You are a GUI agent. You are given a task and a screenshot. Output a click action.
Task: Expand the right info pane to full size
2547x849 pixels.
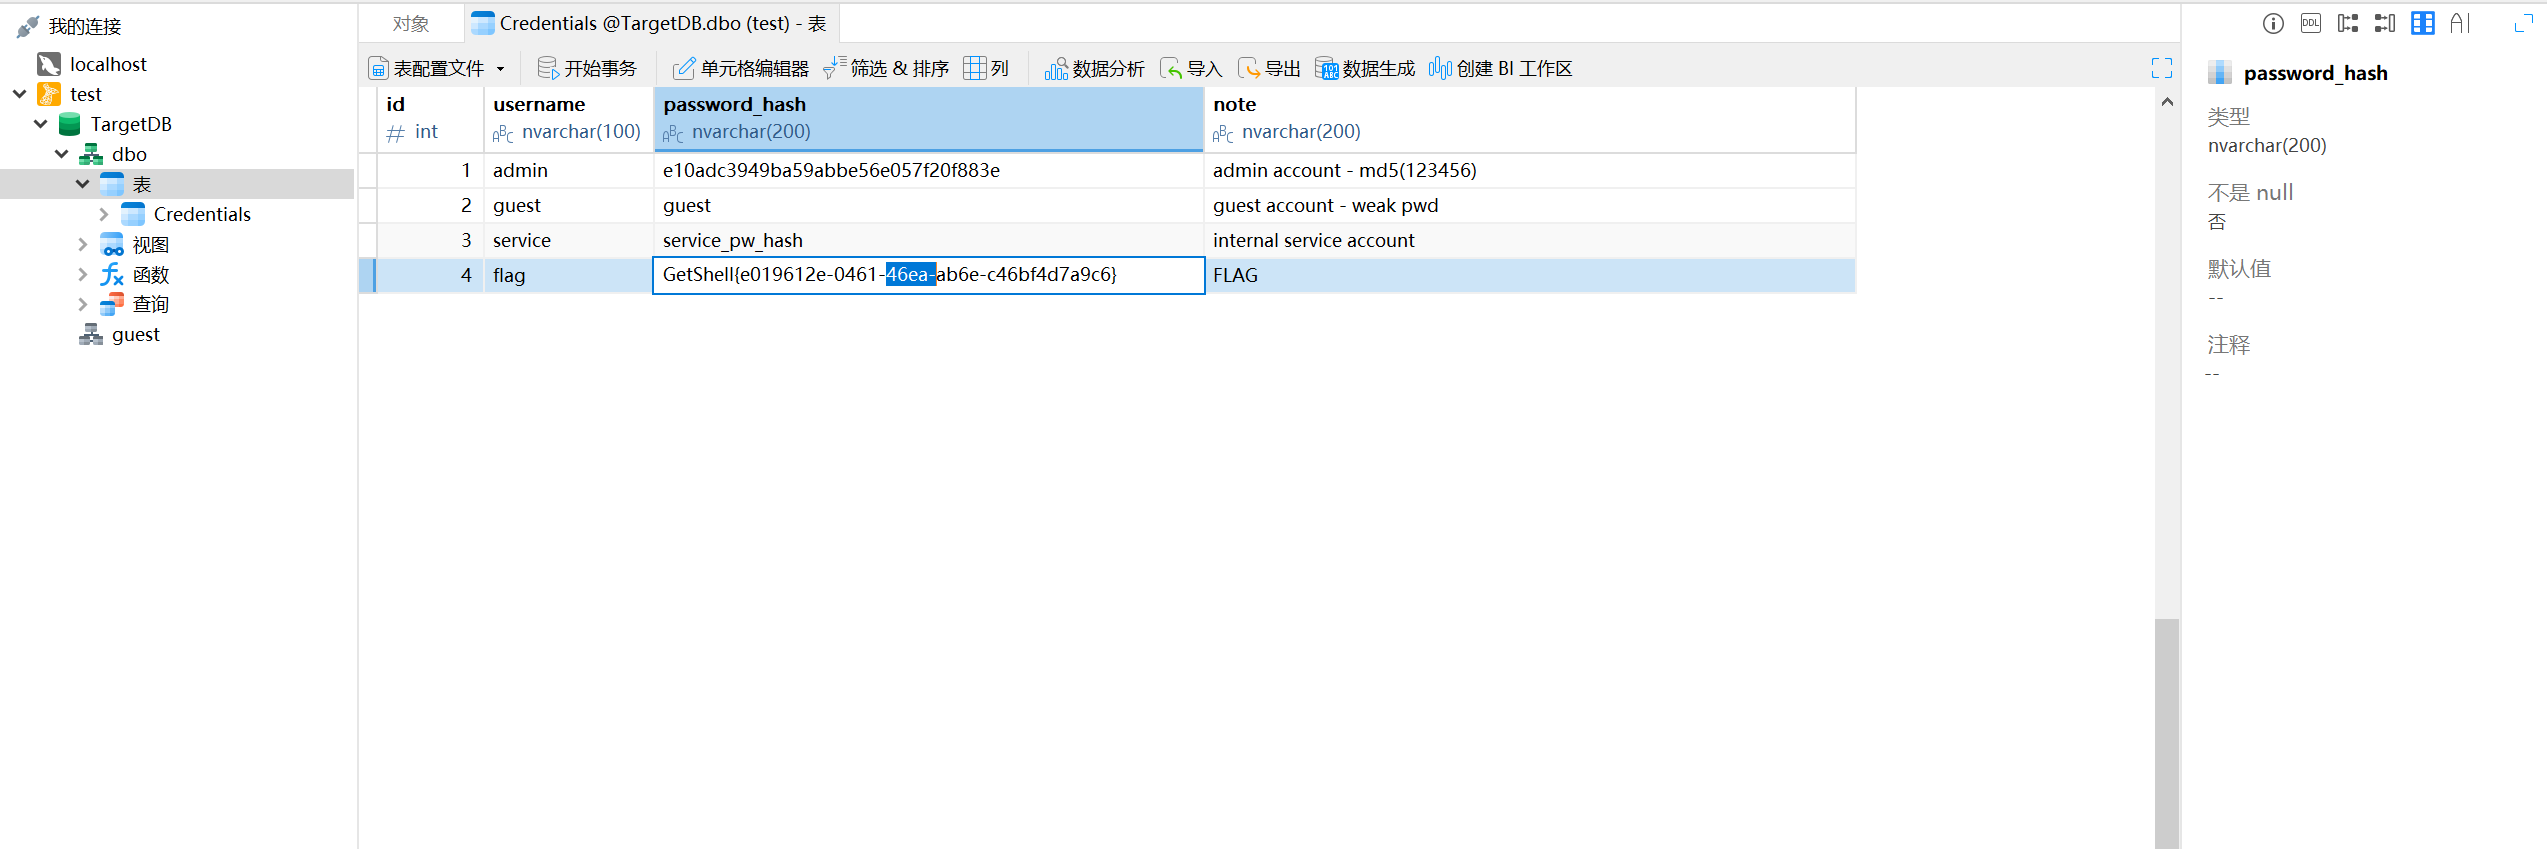coord(2524,23)
